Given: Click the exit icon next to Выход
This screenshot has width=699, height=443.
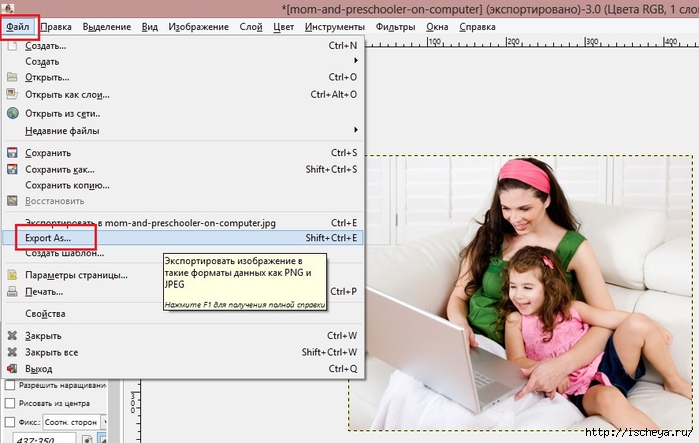Looking at the screenshot, I should 12,369.
